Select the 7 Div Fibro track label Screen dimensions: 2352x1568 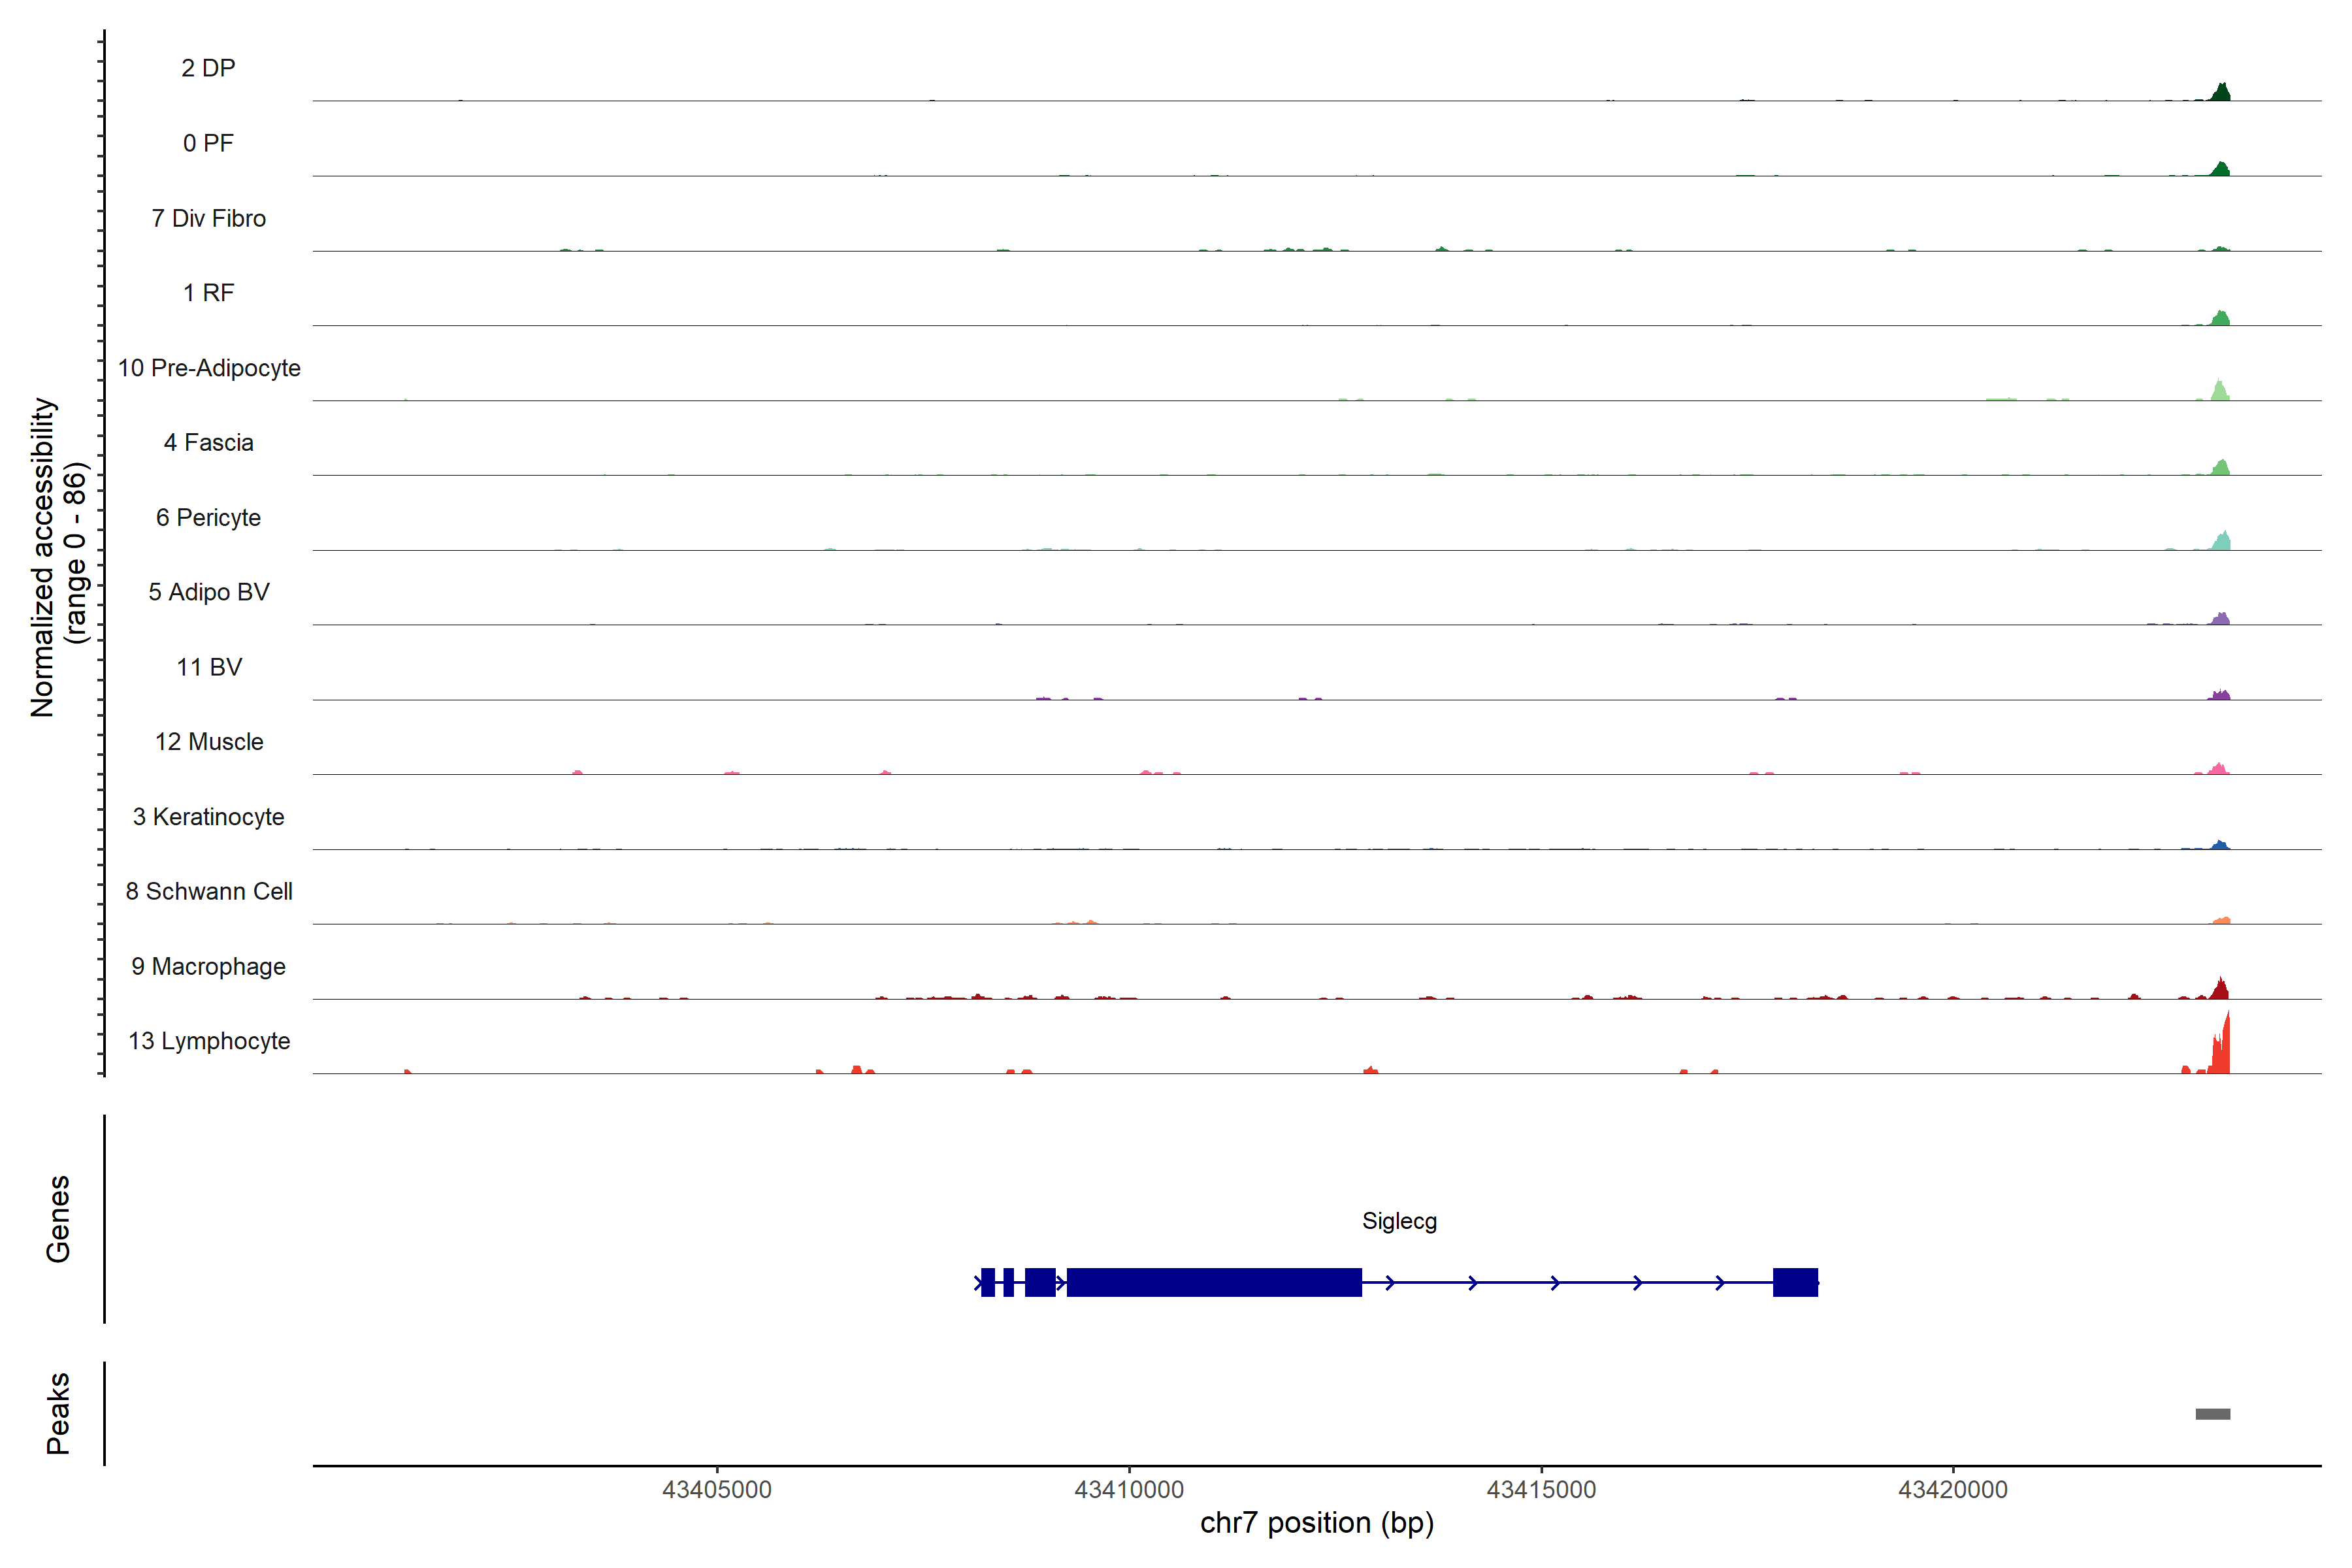pos(208,218)
